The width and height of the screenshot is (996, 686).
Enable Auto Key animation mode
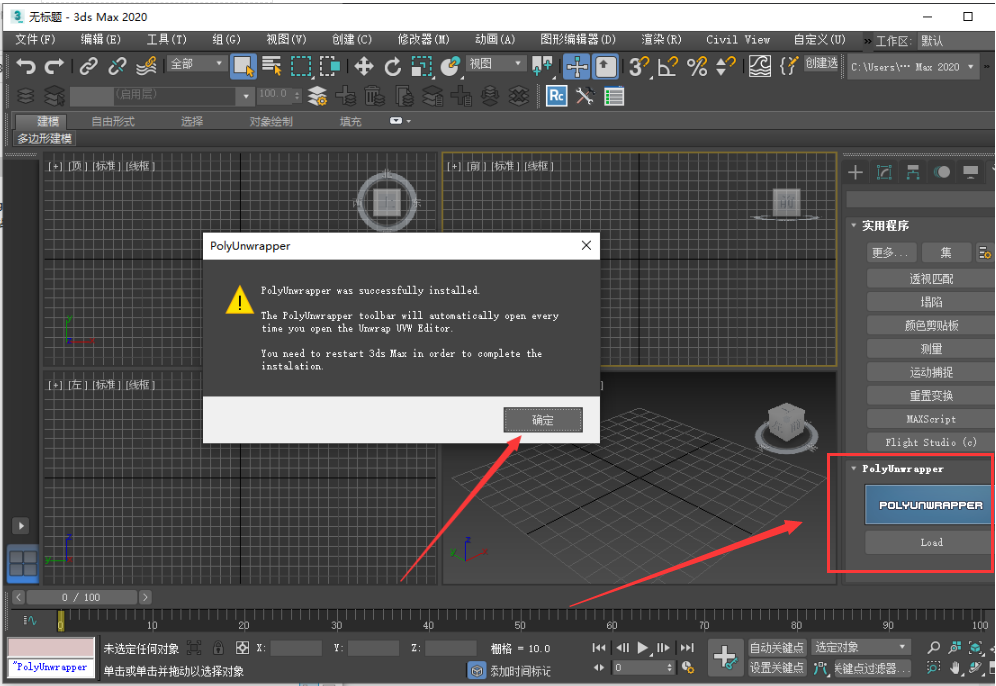[x=778, y=648]
